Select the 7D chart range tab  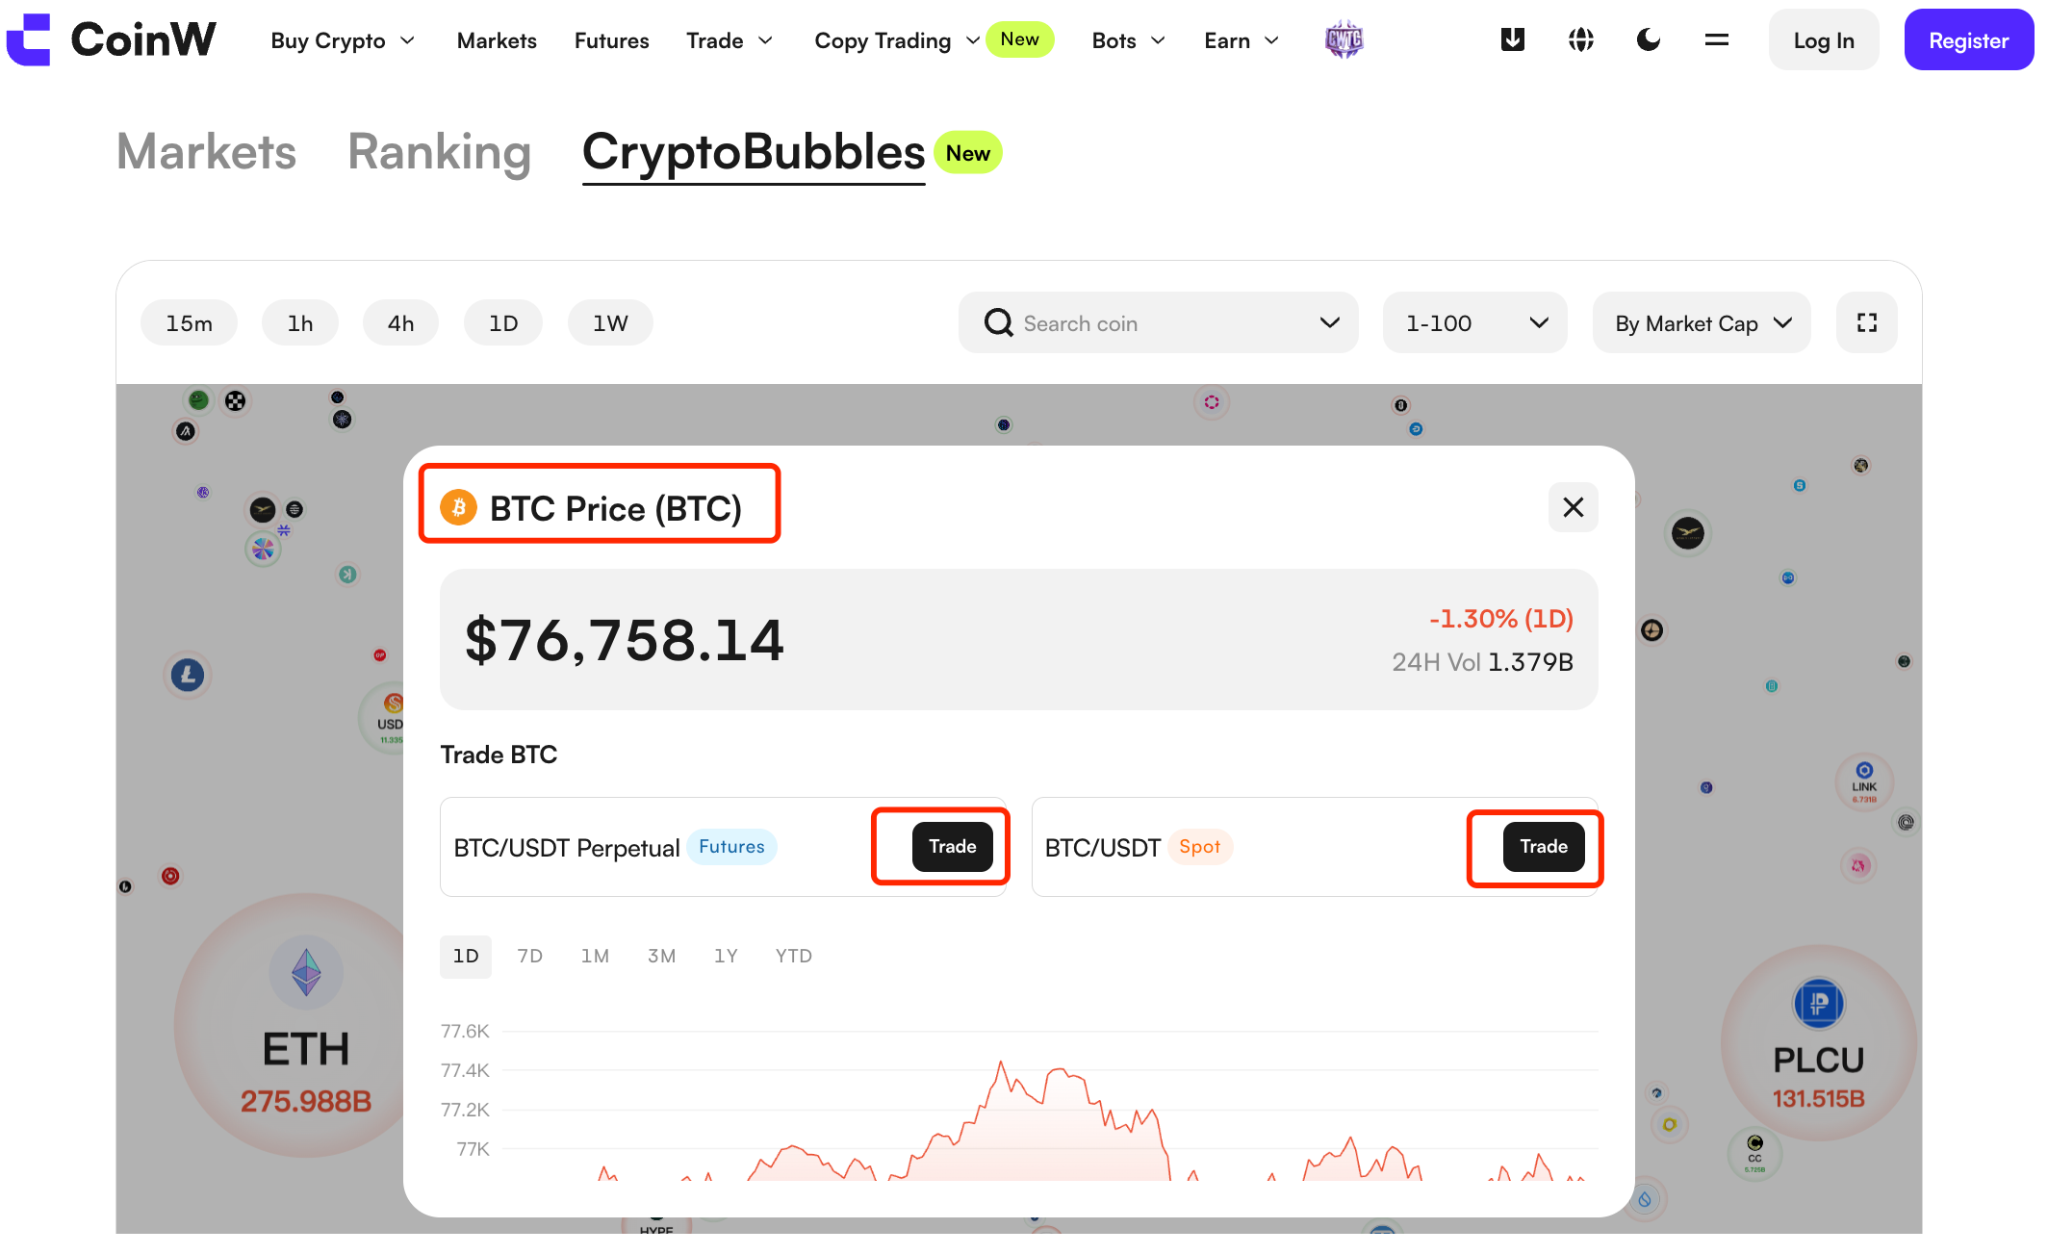click(x=530, y=956)
